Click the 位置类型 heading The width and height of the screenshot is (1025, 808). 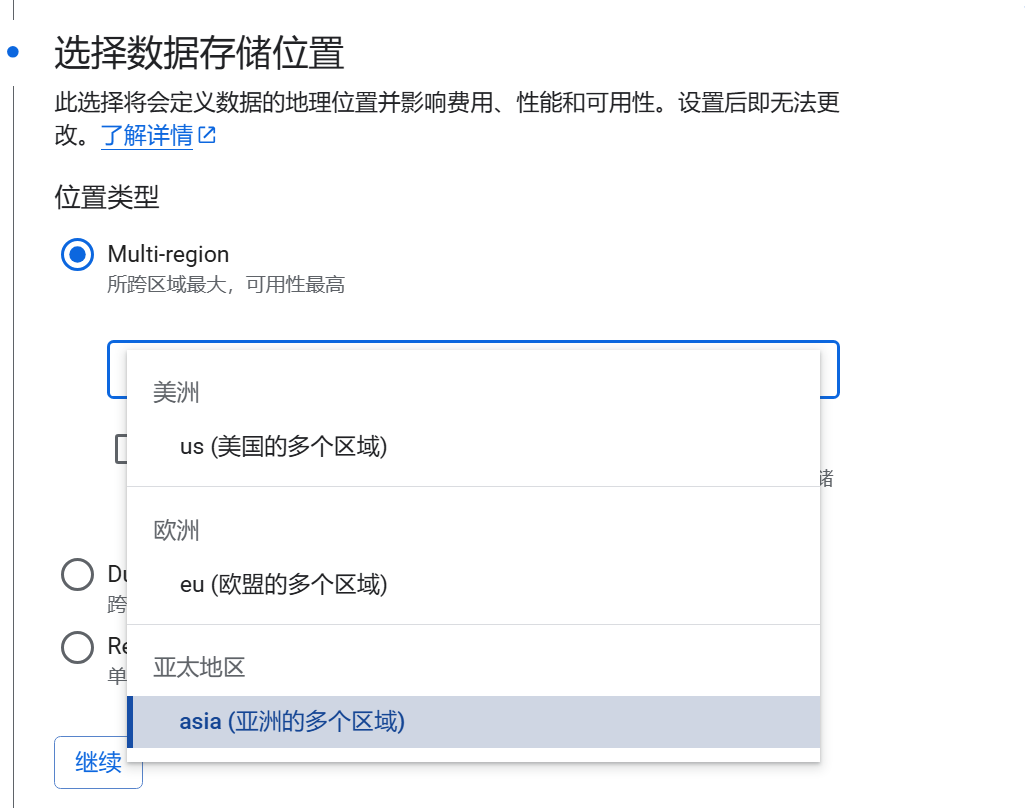pyautogui.click(x=107, y=197)
